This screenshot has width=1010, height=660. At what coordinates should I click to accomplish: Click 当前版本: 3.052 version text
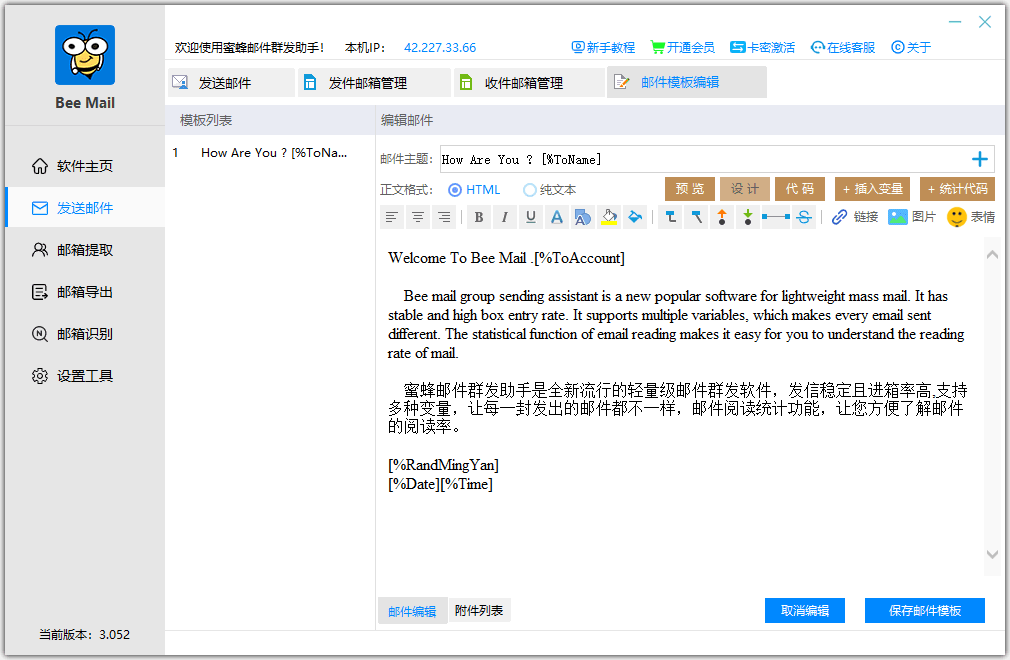pyautogui.click(x=84, y=635)
